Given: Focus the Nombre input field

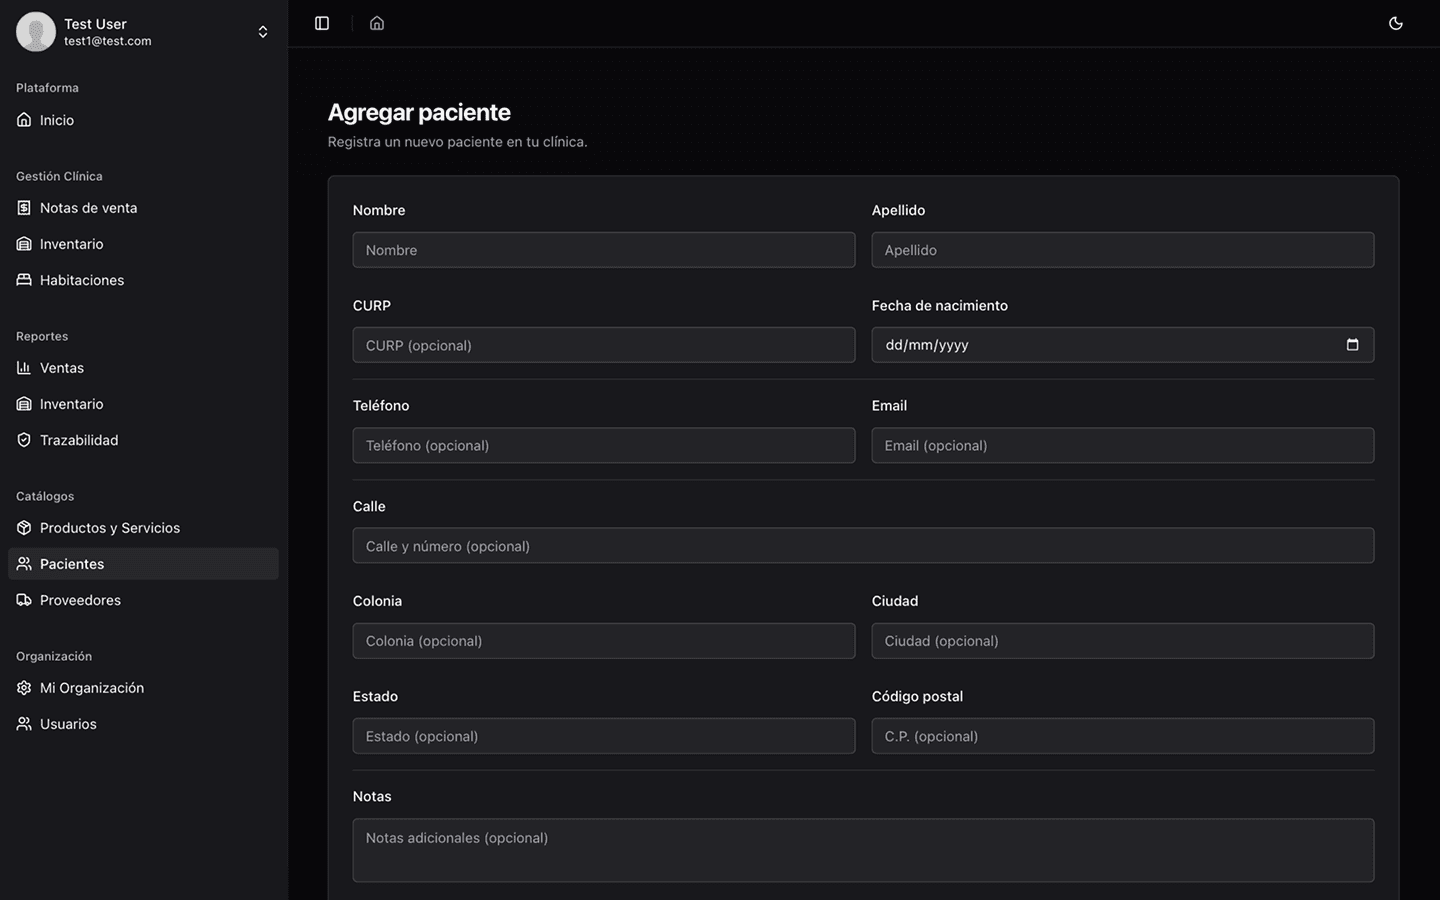Looking at the screenshot, I should coord(603,250).
